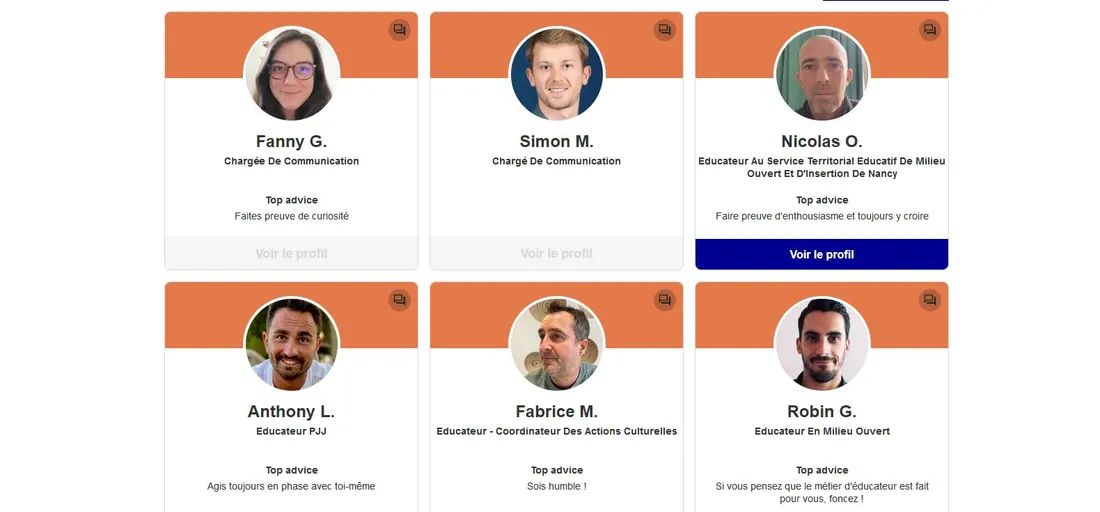Open the chat icon on Fabrice M.'s card
1100x512 pixels.
(x=664, y=300)
